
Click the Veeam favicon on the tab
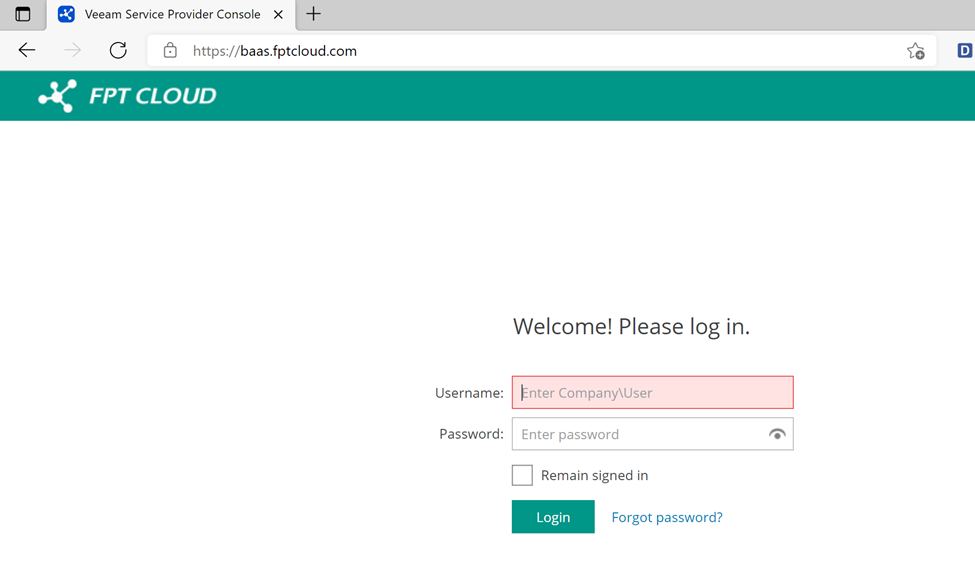click(x=66, y=14)
